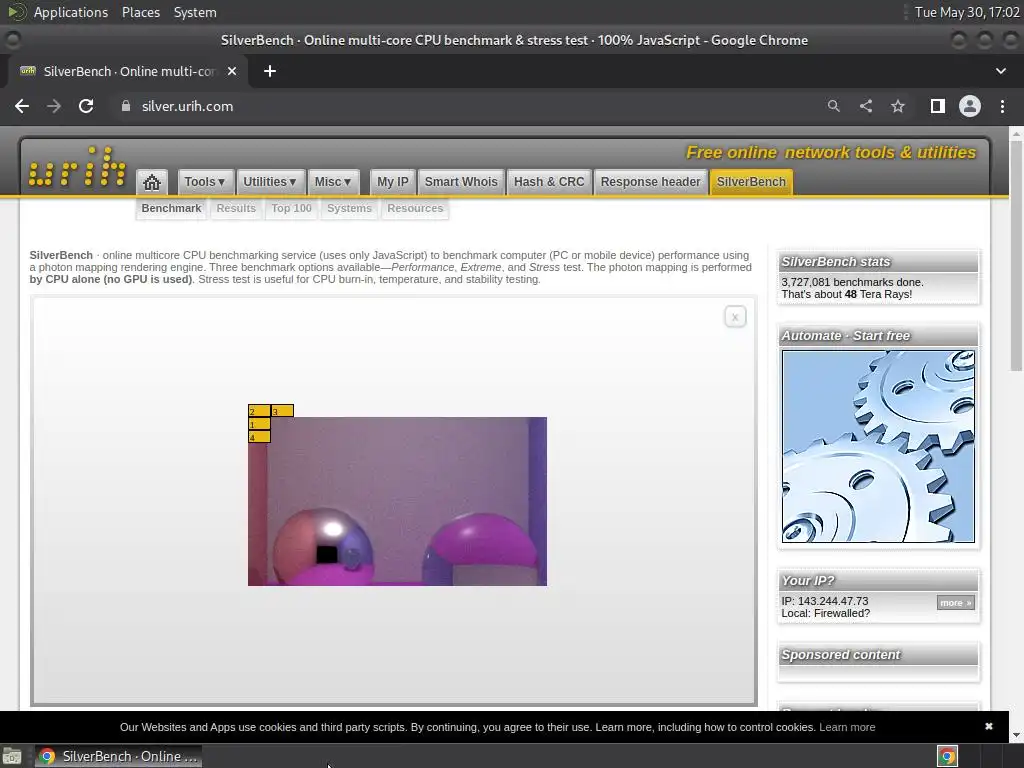The width and height of the screenshot is (1024, 768).
Task: Open the cookie 'Learn more' link
Action: coord(847,727)
